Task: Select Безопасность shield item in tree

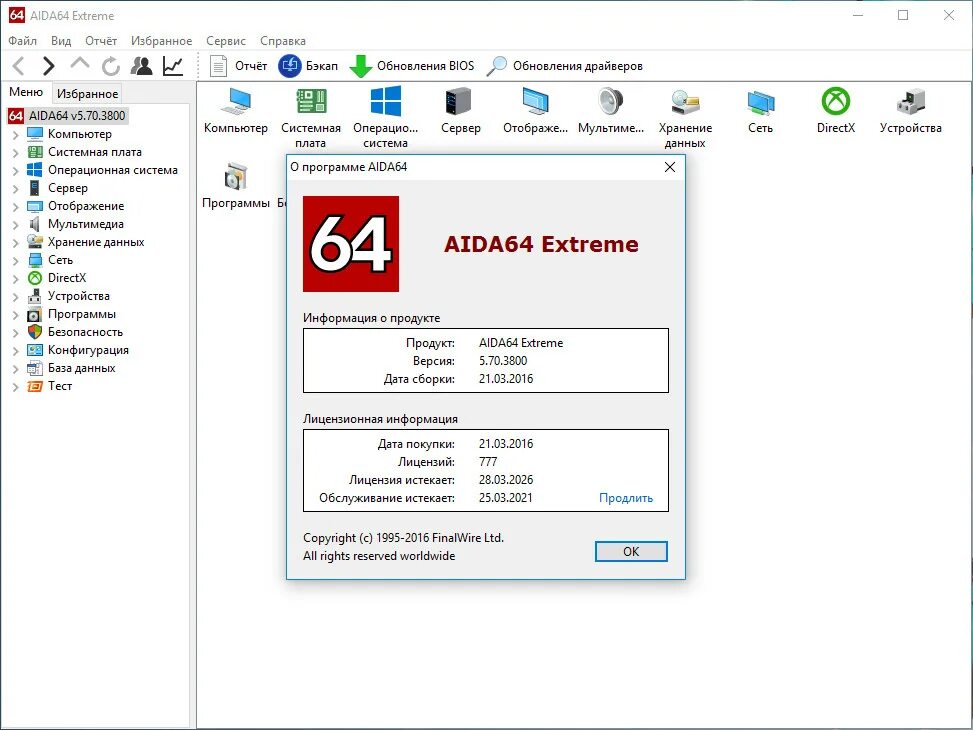Action: pos(75,331)
